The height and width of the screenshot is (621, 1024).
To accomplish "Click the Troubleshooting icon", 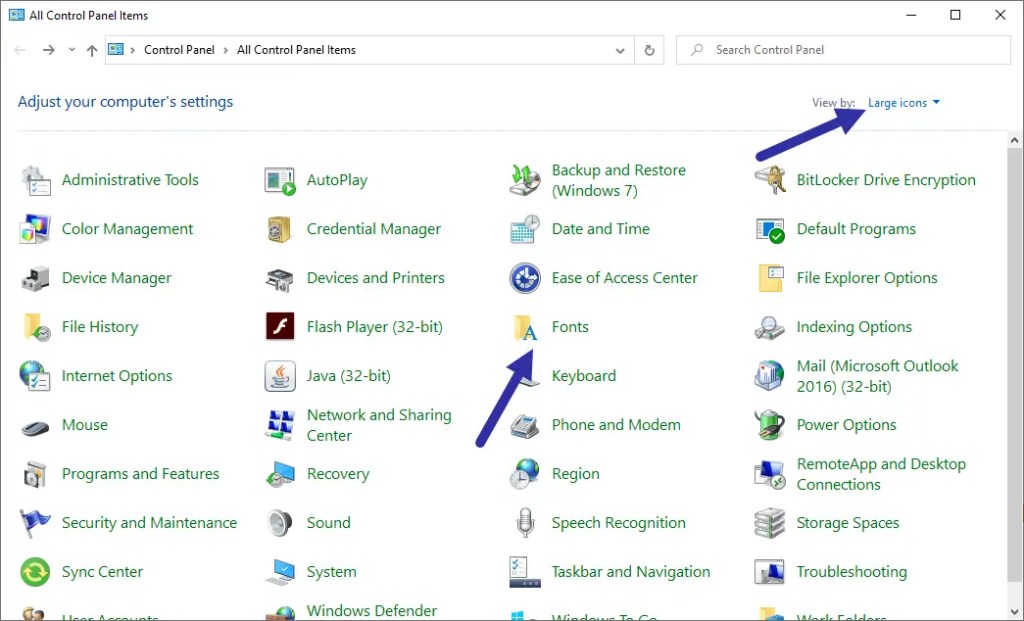I will pyautogui.click(x=770, y=572).
